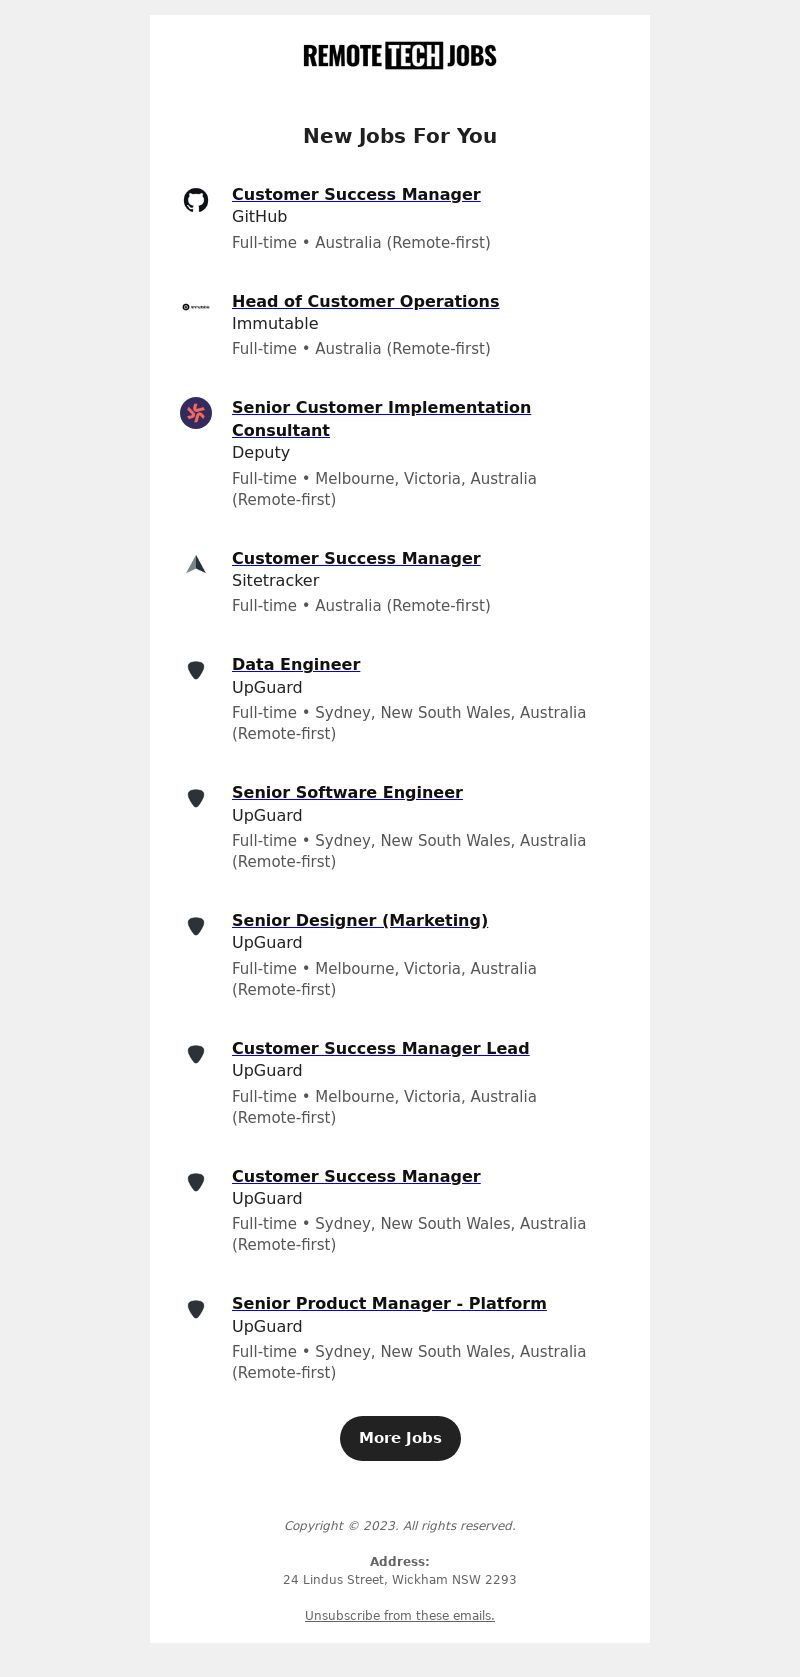Click the More Jobs button
Screen dimensions: 800x1677
(400, 1438)
